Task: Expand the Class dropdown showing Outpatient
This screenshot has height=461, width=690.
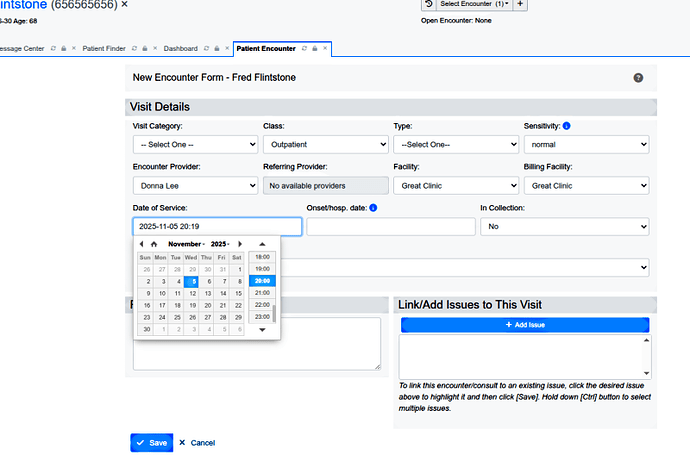Action: coord(325,144)
